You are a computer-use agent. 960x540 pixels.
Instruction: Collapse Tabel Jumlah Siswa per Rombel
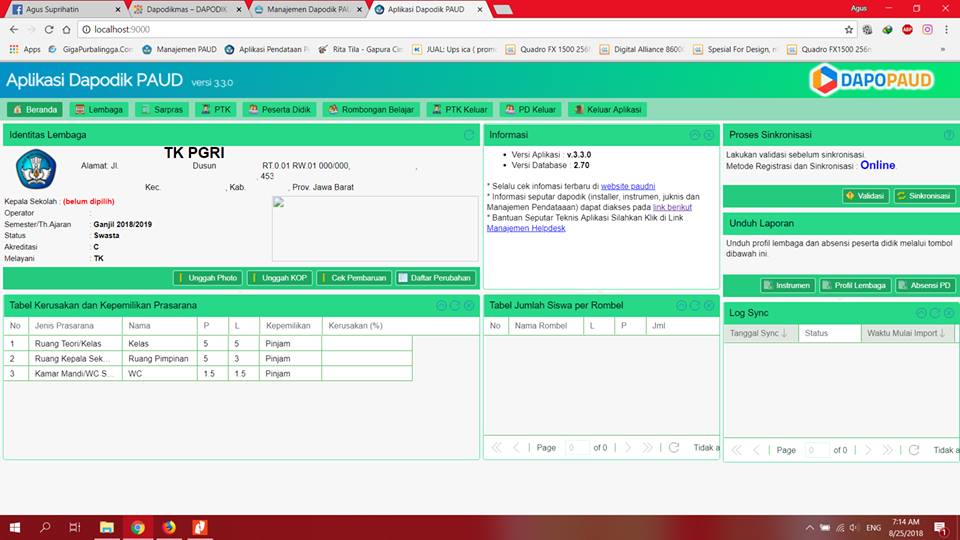(x=681, y=306)
